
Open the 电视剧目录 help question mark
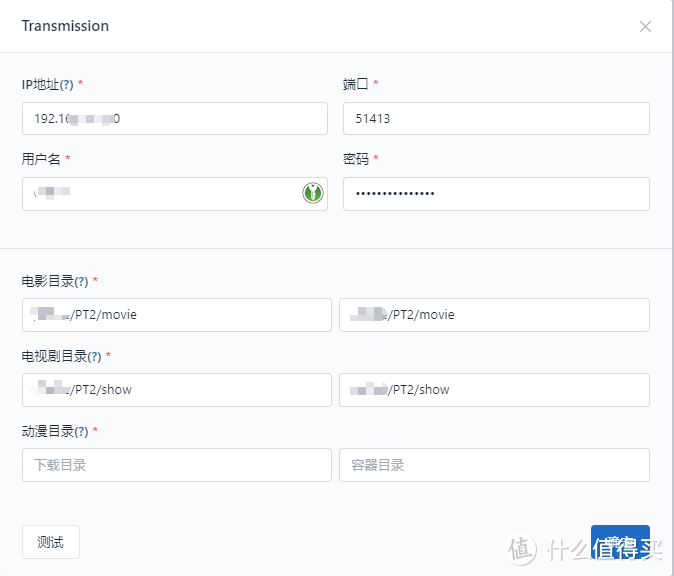point(94,357)
